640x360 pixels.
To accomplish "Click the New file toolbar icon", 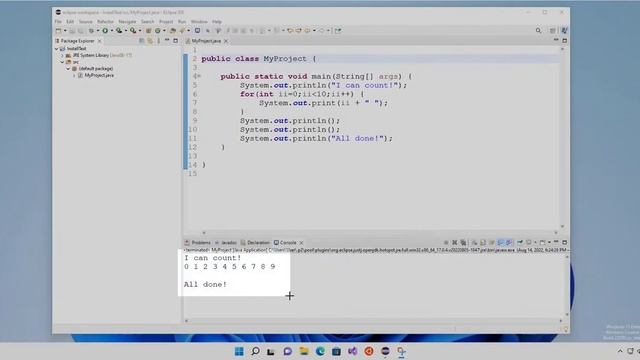I will click(58, 31).
